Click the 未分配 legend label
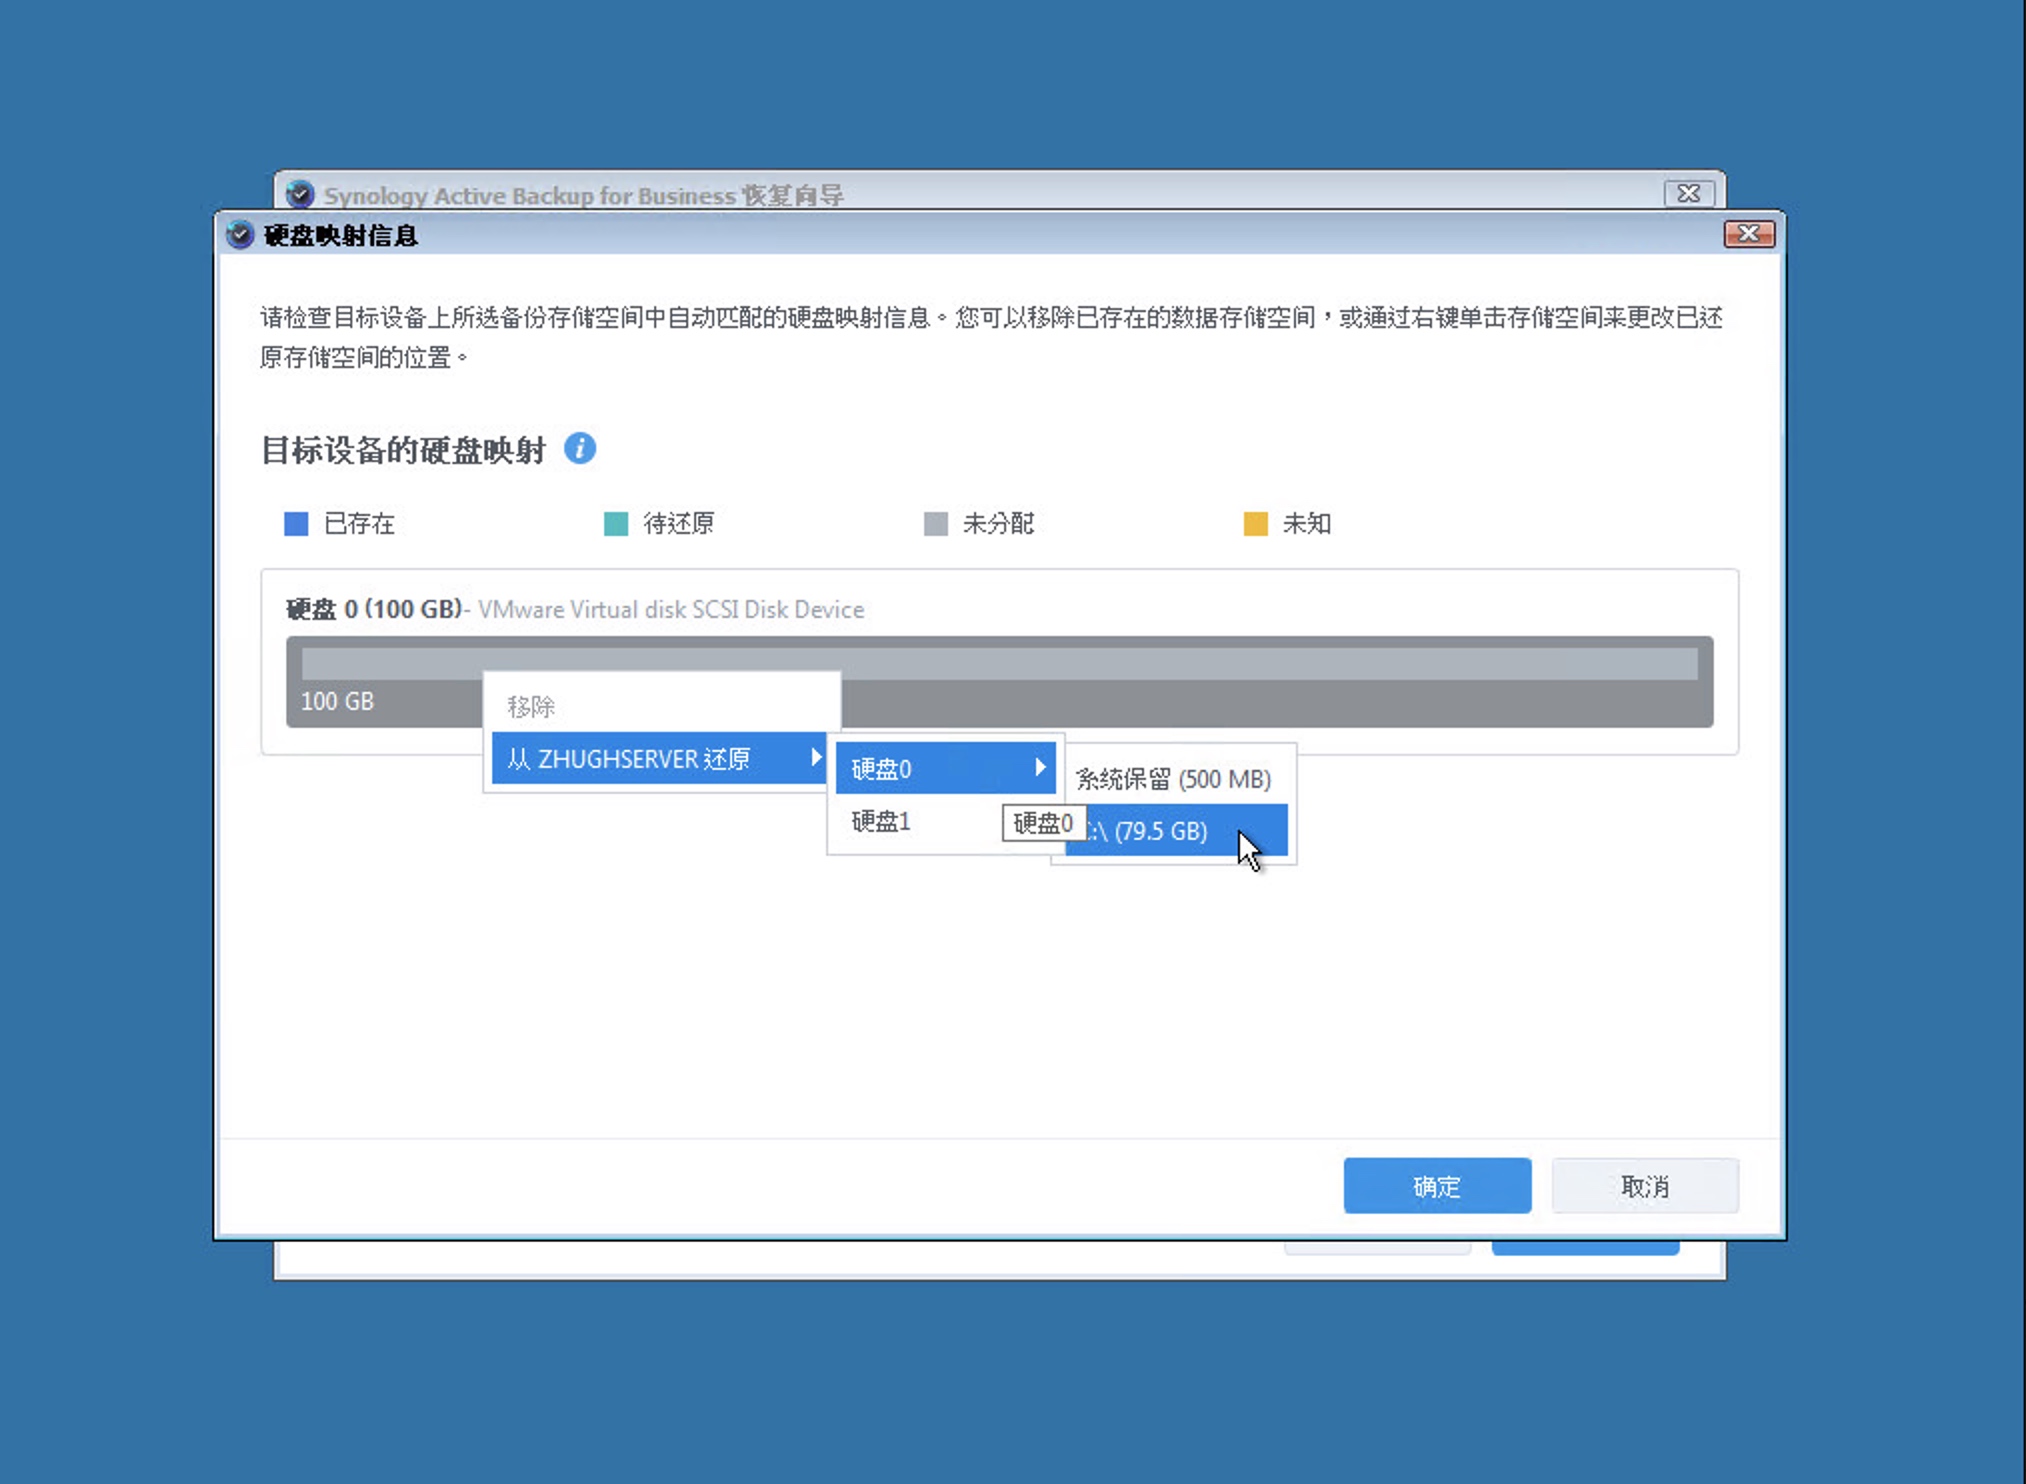Screen dimensions: 2026x1484 (x=998, y=524)
